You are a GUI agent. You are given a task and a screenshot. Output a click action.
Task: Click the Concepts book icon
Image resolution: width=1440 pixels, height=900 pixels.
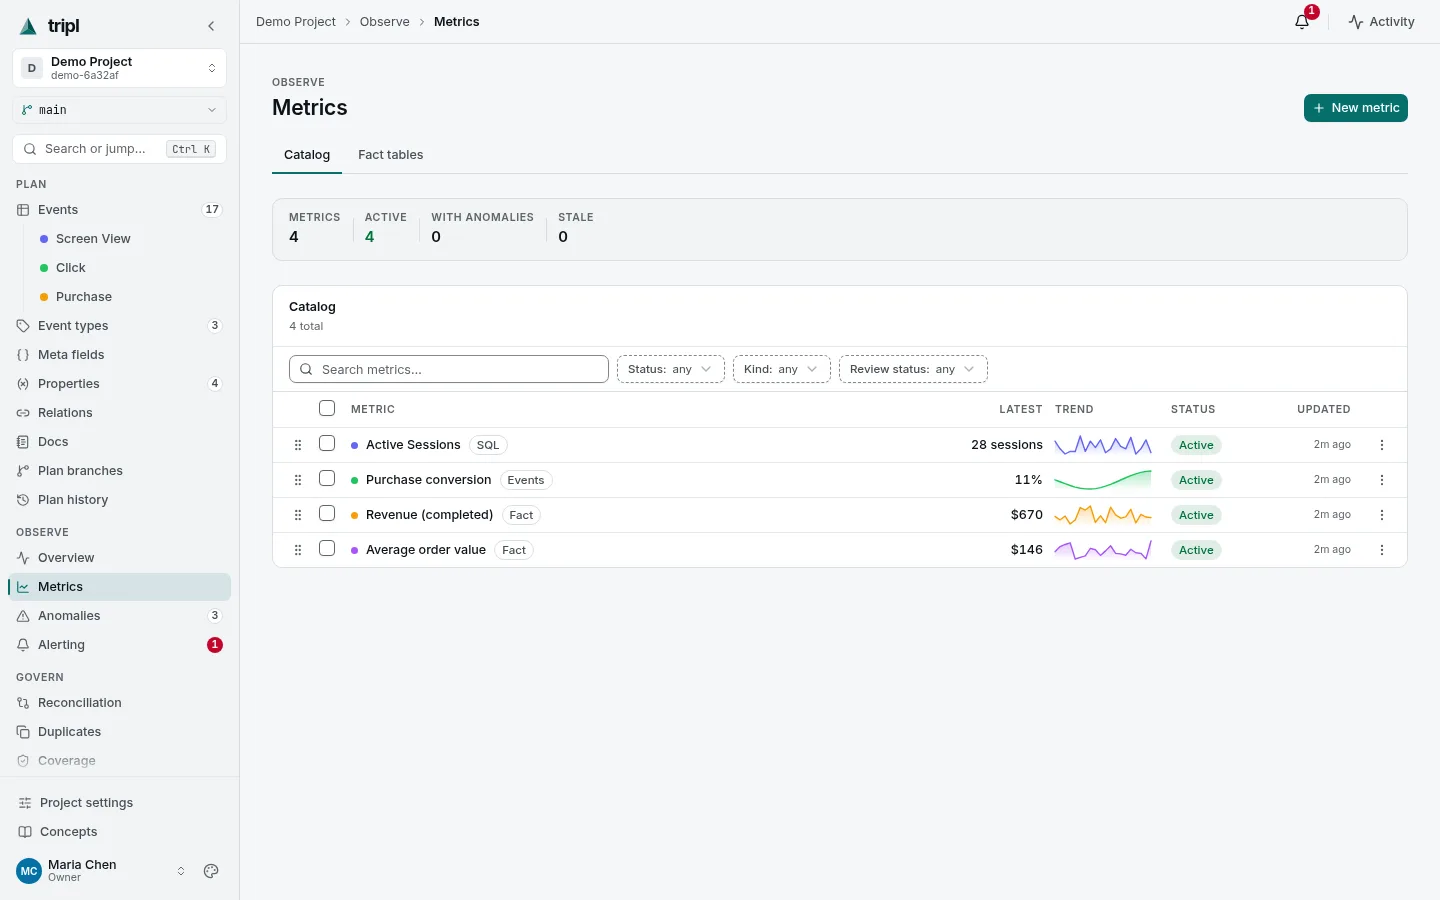point(25,832)
